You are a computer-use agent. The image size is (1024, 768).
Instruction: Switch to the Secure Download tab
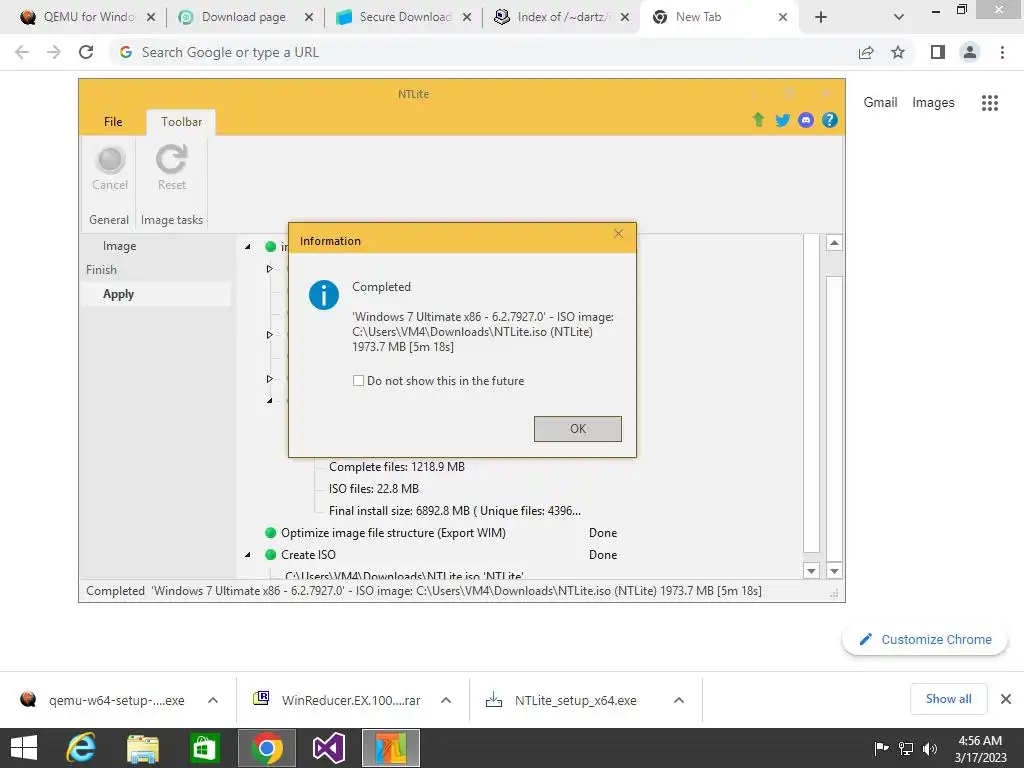coord(404,17)
